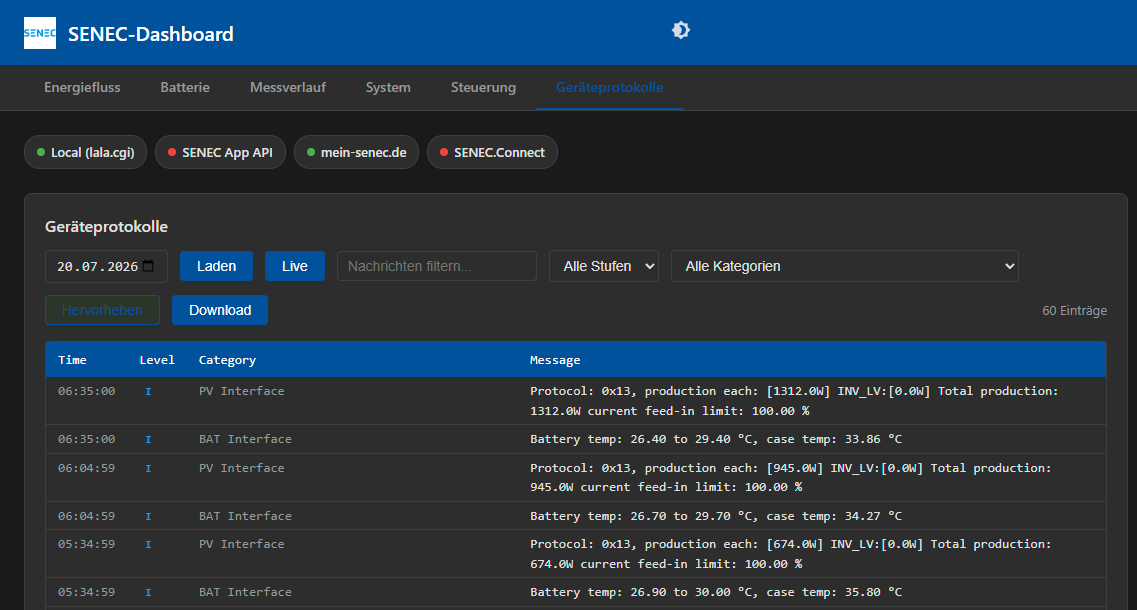Screen dimensions: 1137x610
Task: Toggle the Hervorheben button
Action: [102, 310]
